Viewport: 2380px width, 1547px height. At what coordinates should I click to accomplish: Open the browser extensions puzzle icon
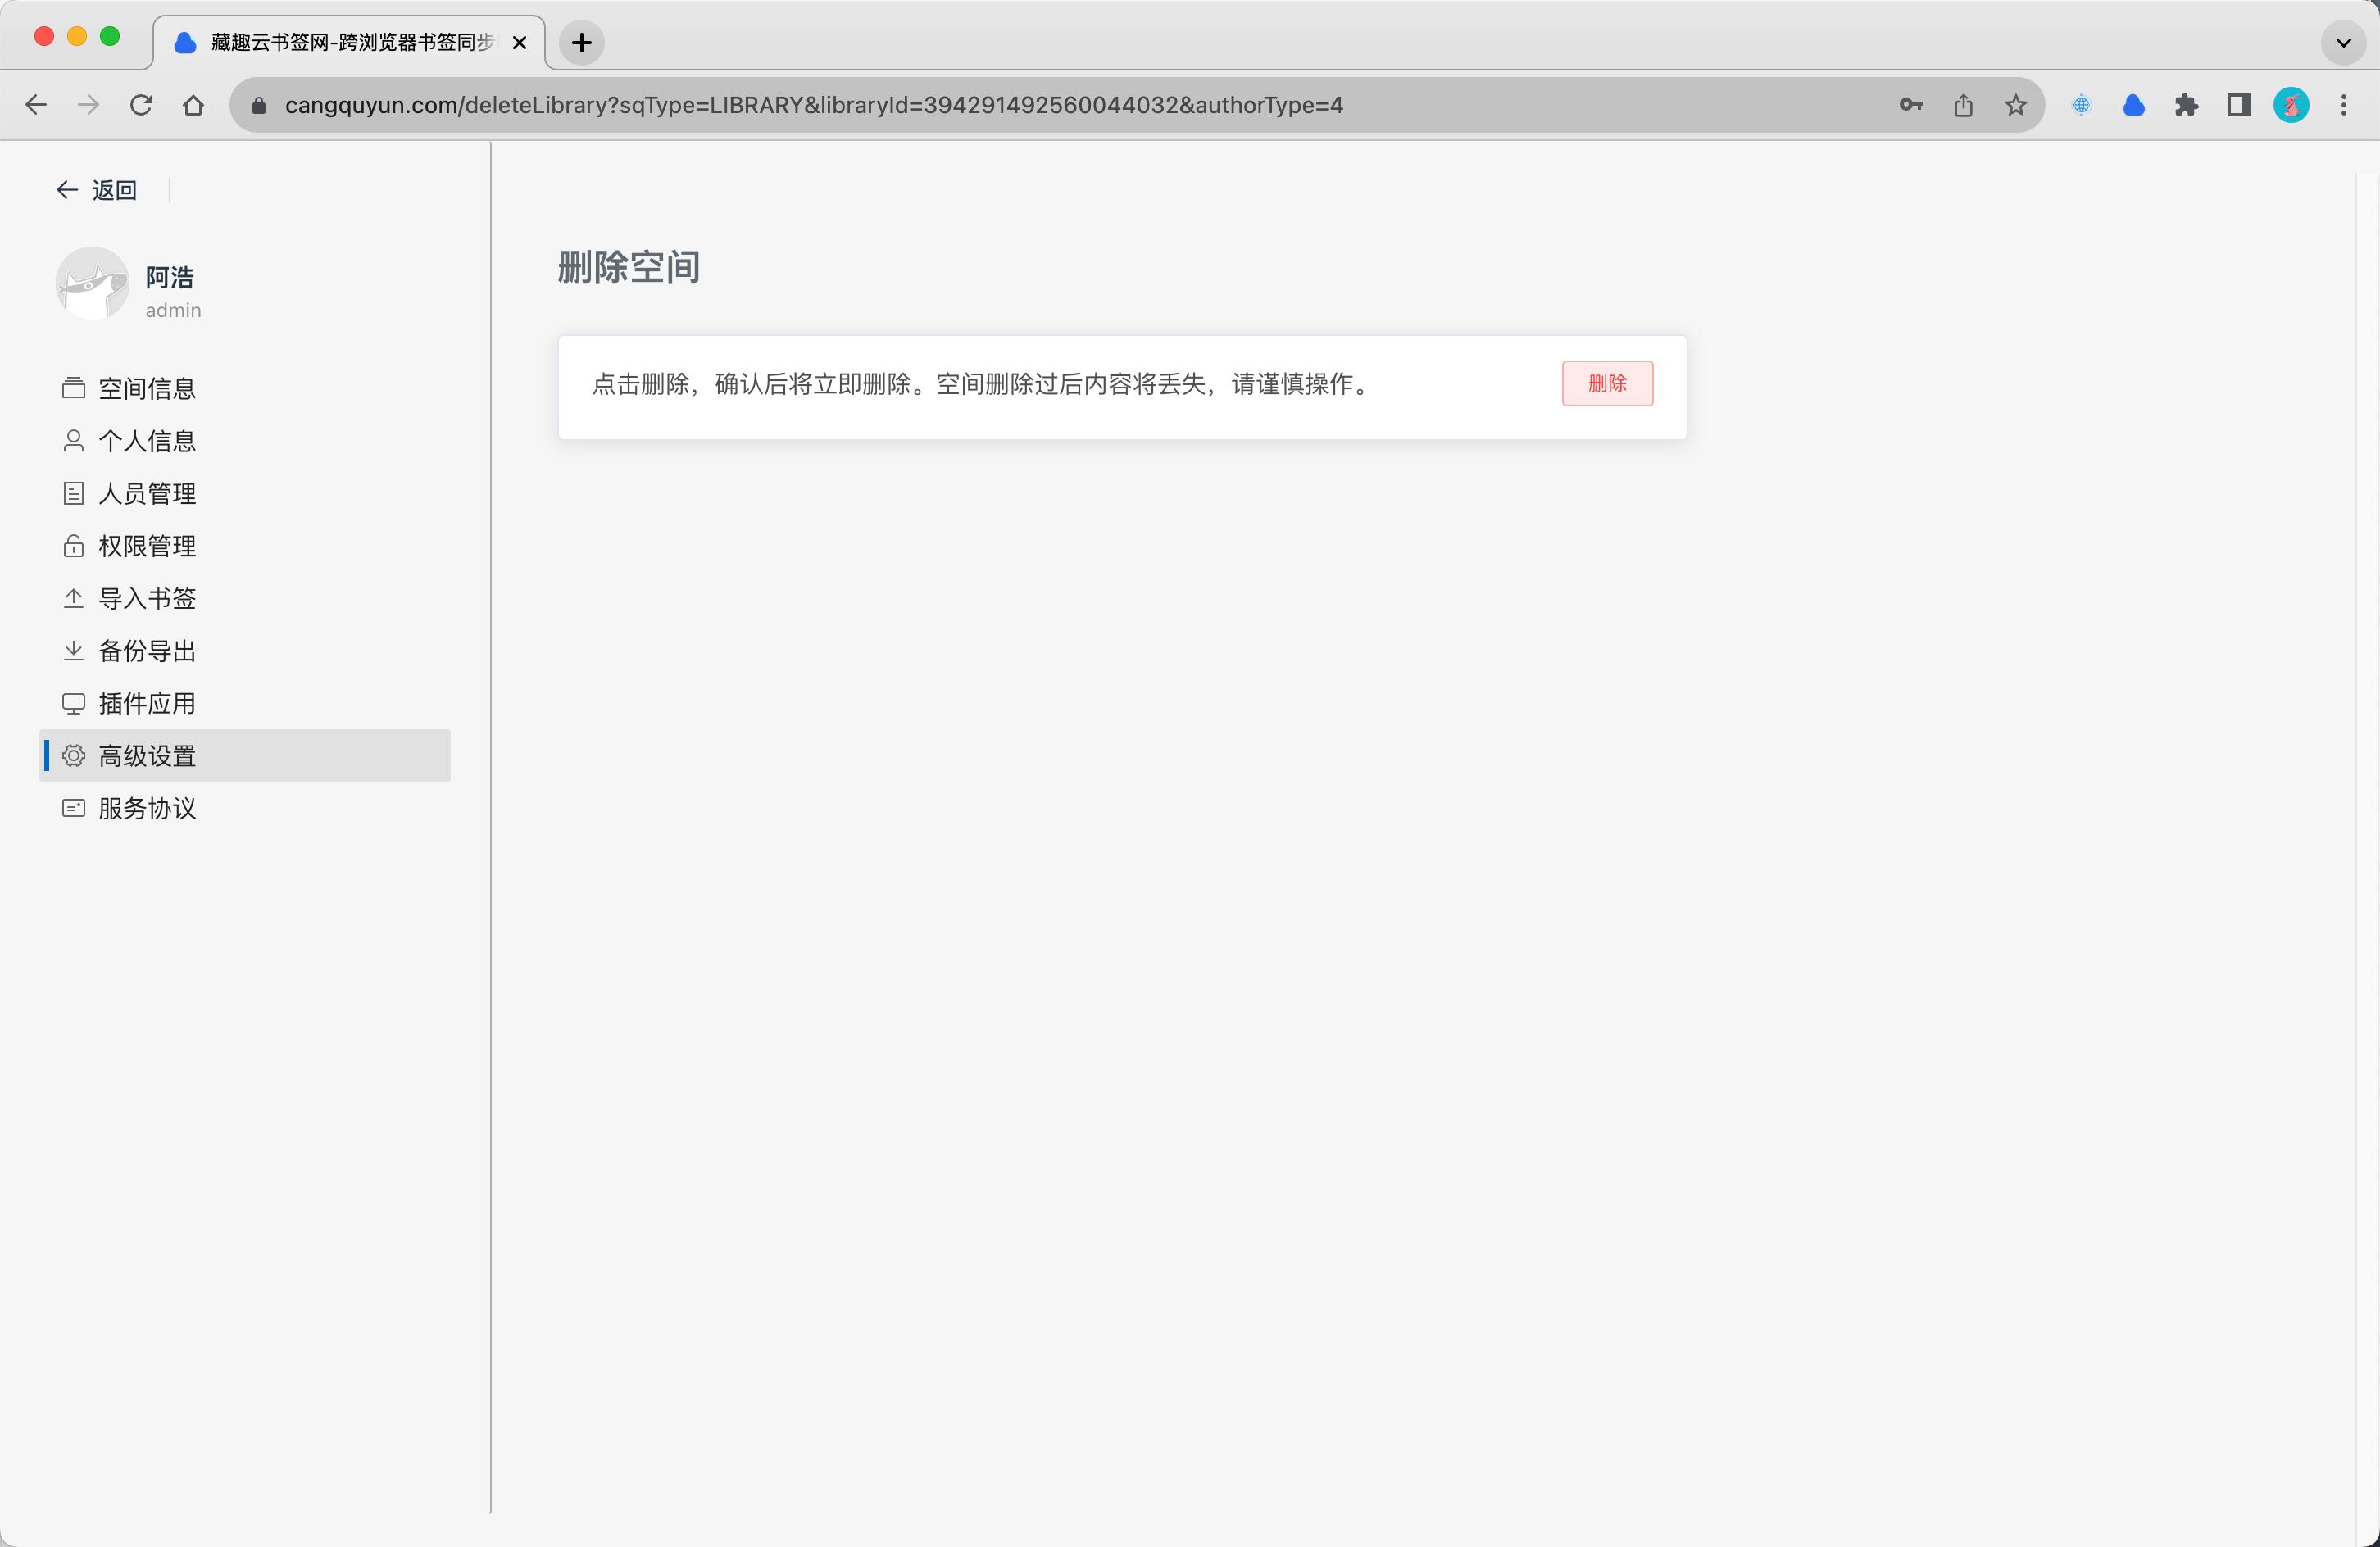(x=2186, y=105)
